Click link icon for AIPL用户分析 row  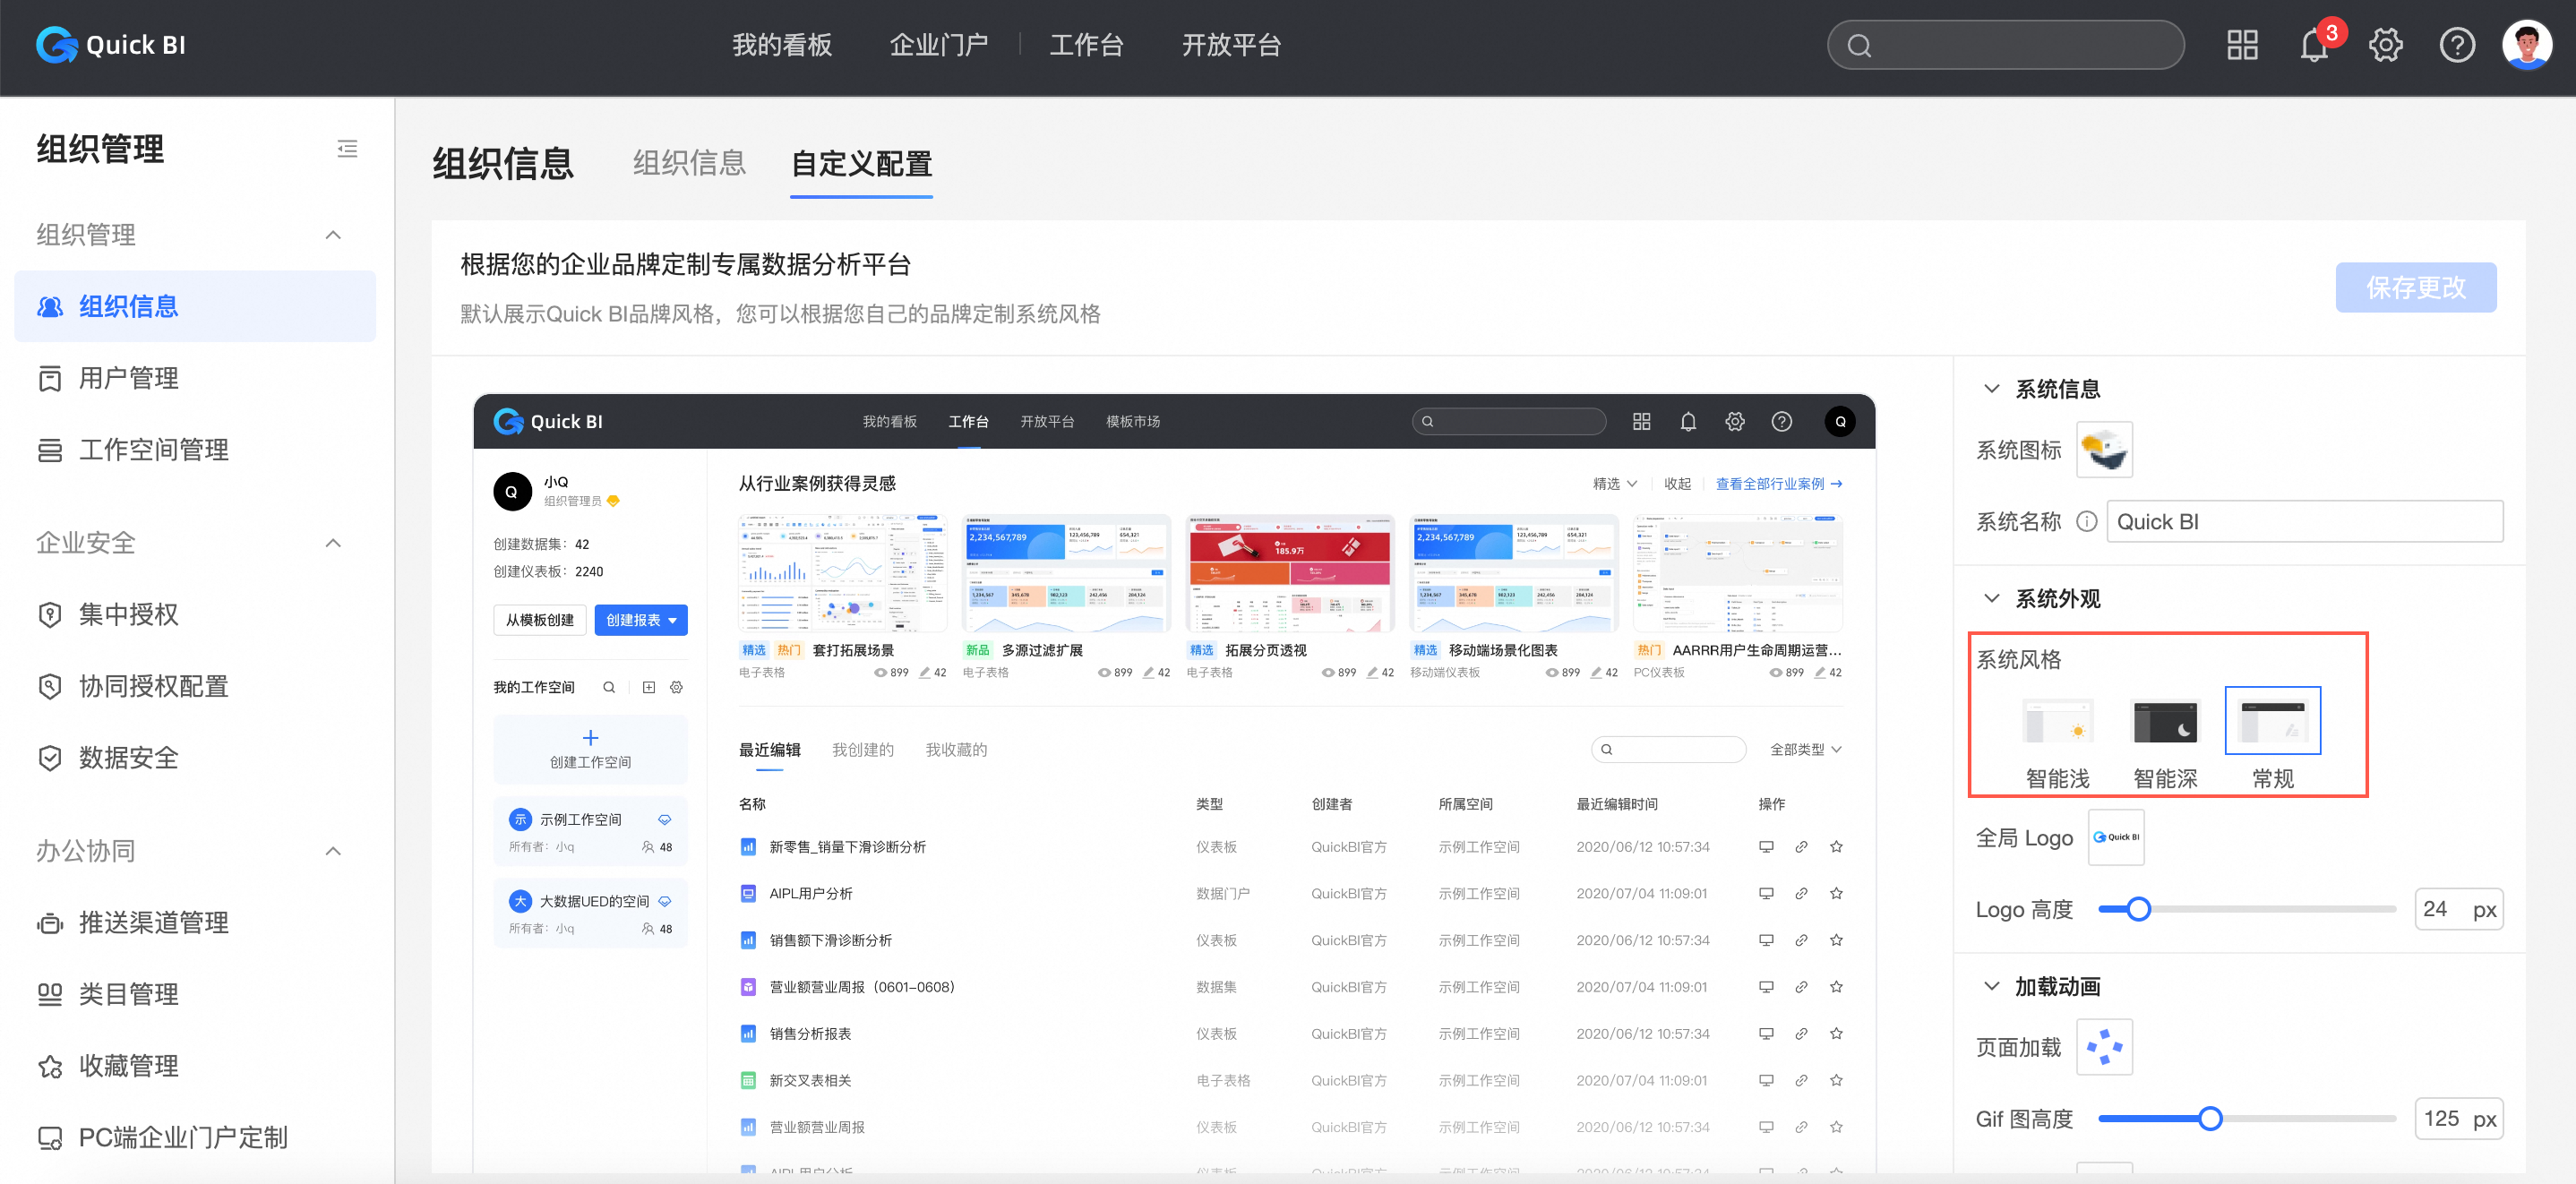tap(1801, 894)
